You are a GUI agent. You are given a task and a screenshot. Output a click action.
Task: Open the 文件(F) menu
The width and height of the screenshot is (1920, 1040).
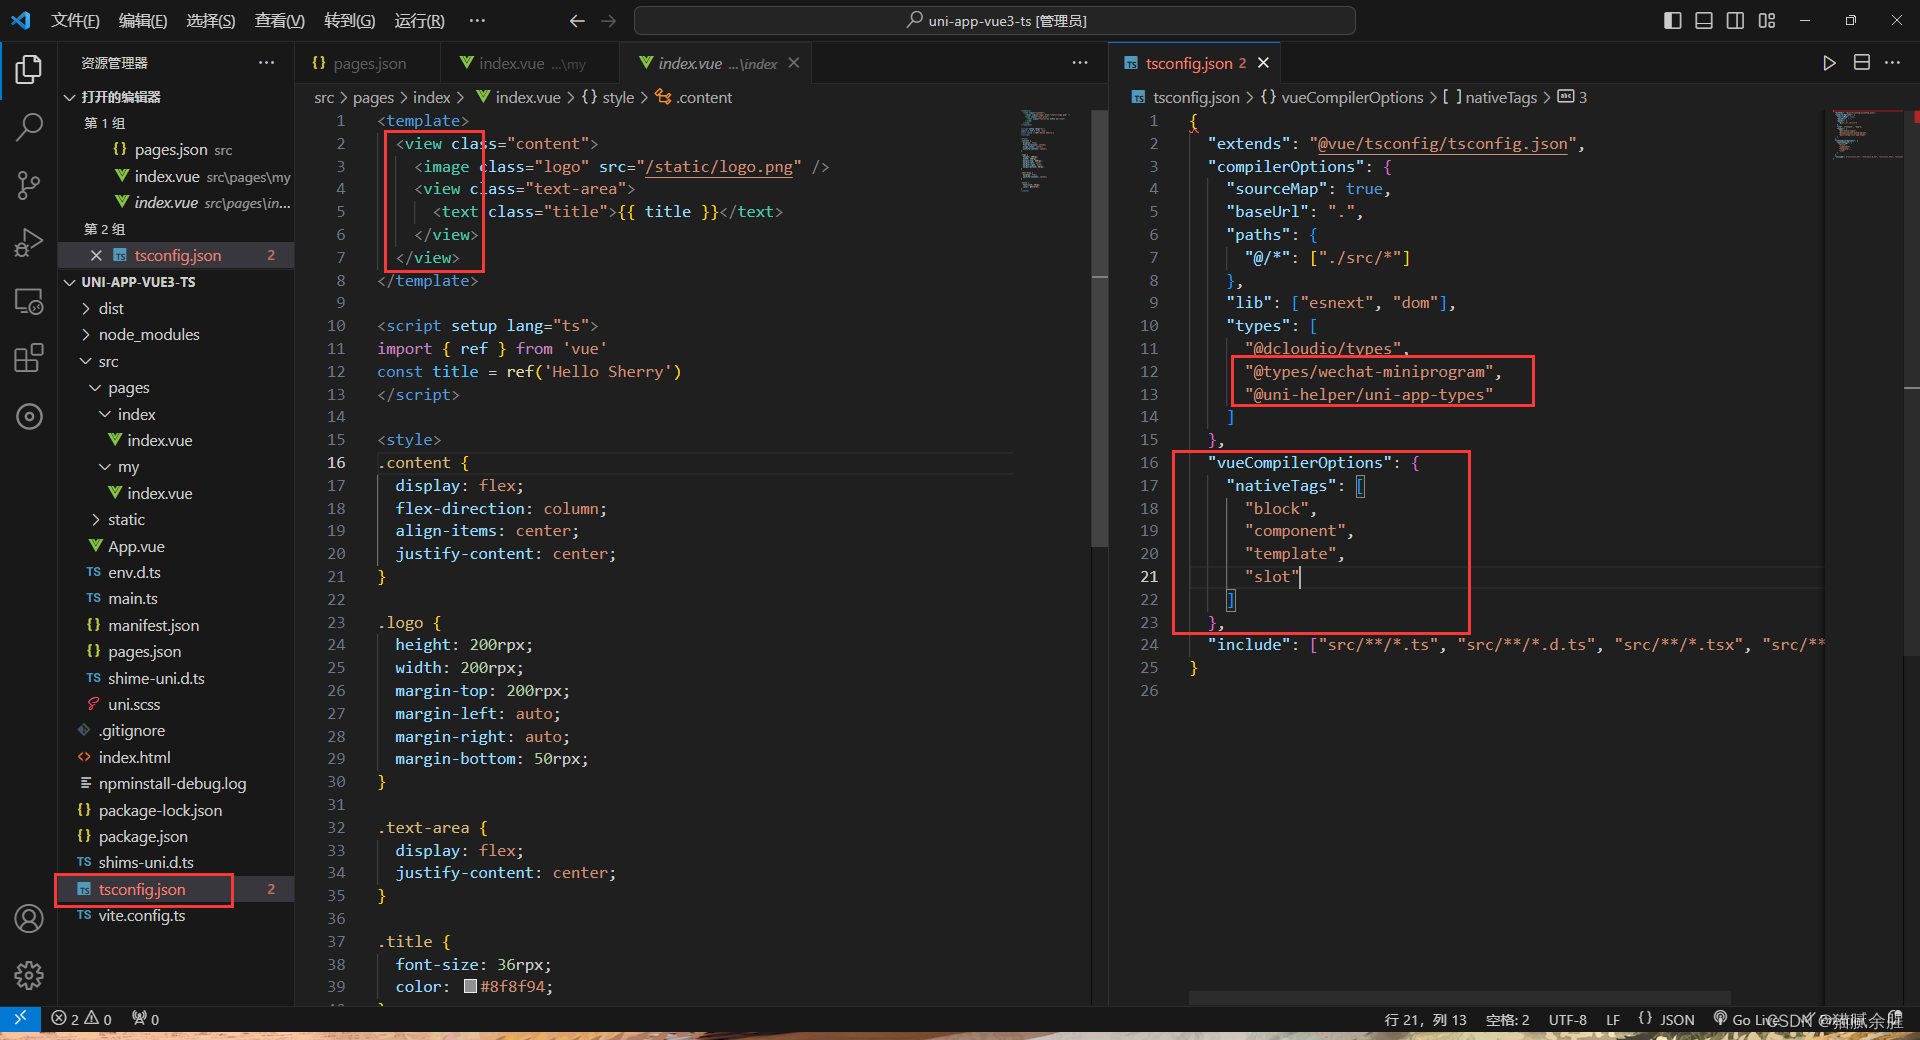(x=75, y=21)
